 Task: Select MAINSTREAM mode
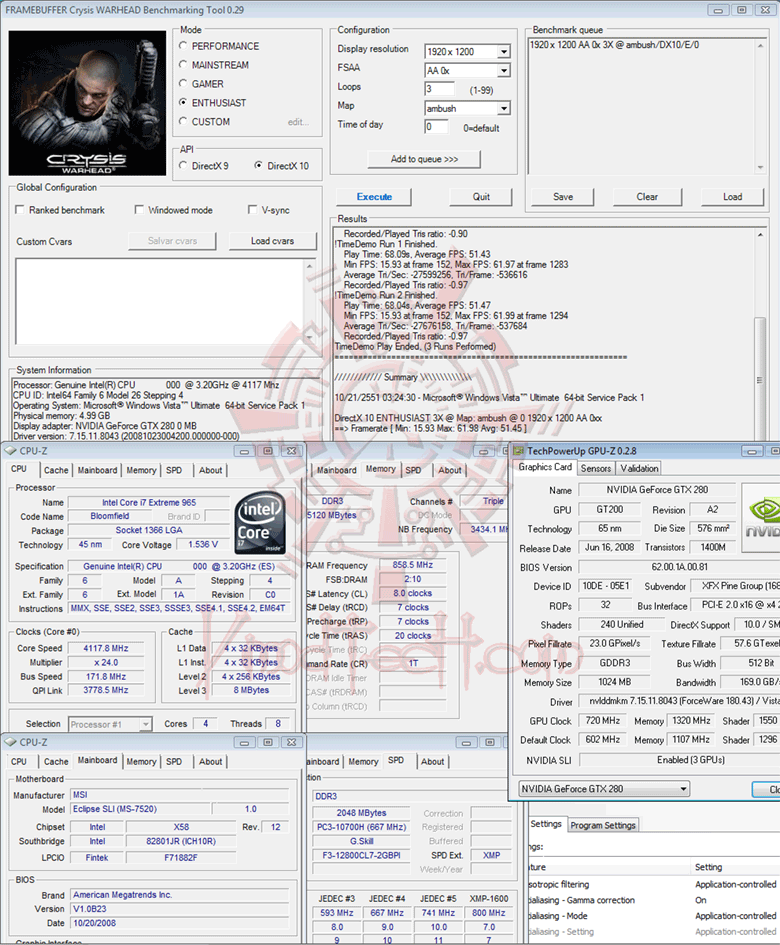click(x=183, y=64)
